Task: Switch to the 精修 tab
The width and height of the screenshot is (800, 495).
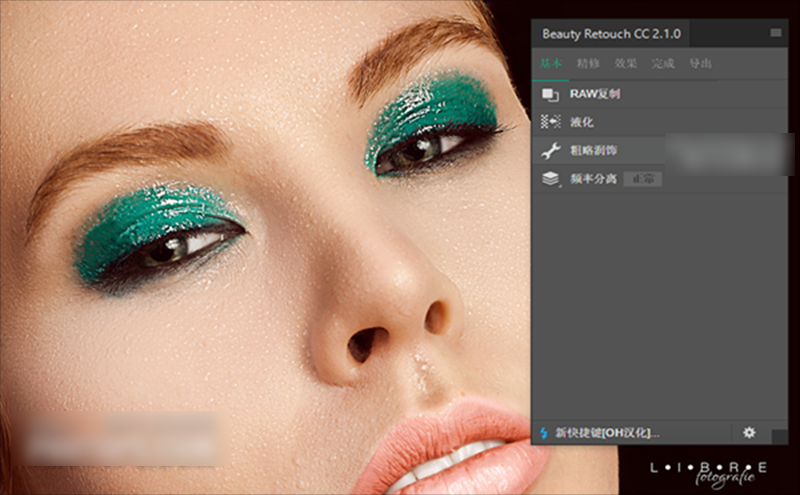Action: [x=588, y=64]
